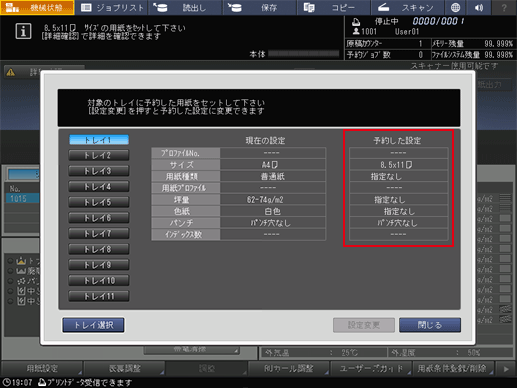Select トレイ4 tray button
Screen dimensions: 517x388
tap(99, 187)
